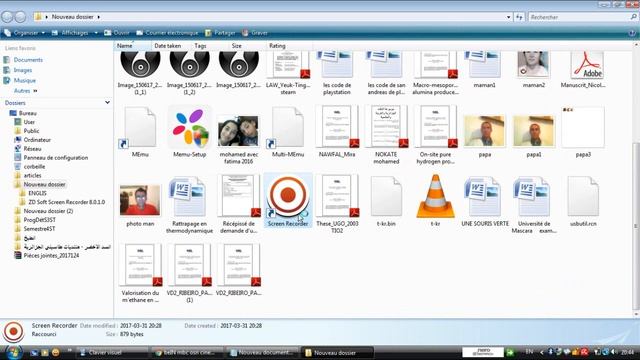
Task: Click the Graver toolbar button
Action: point(255,33)
